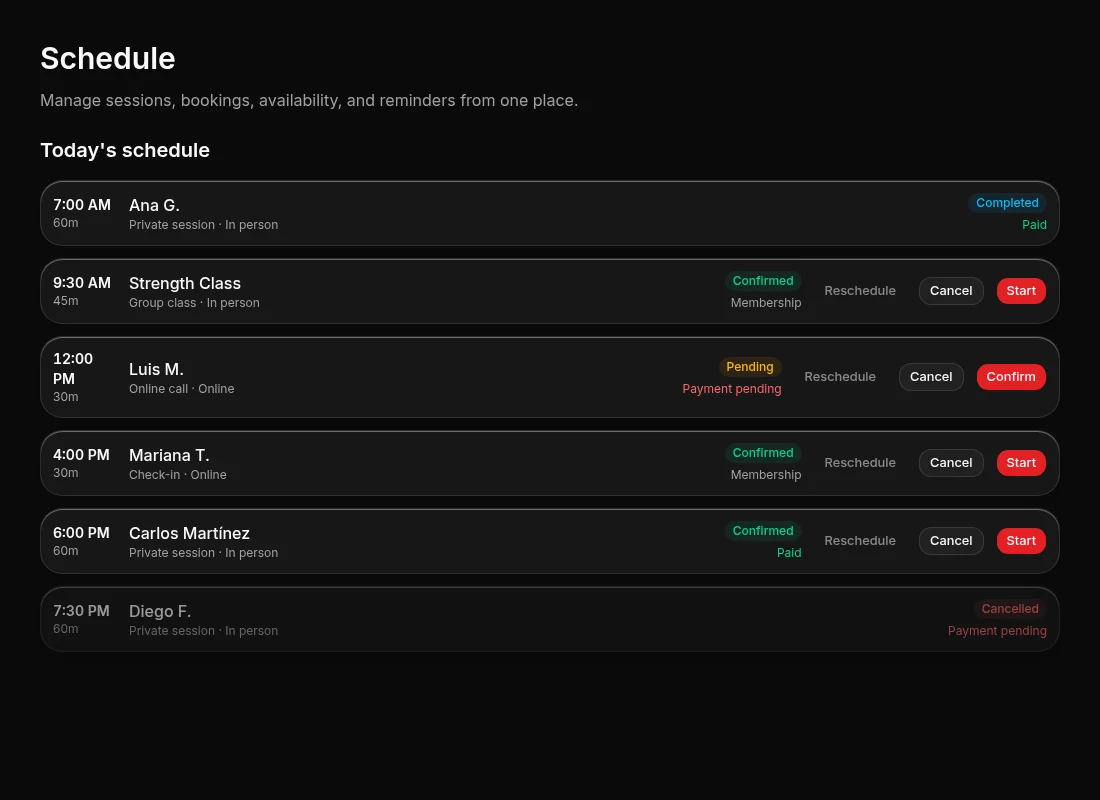Confirm Luis M. pending session
Screen dimensions: 1100x800
1011,377
